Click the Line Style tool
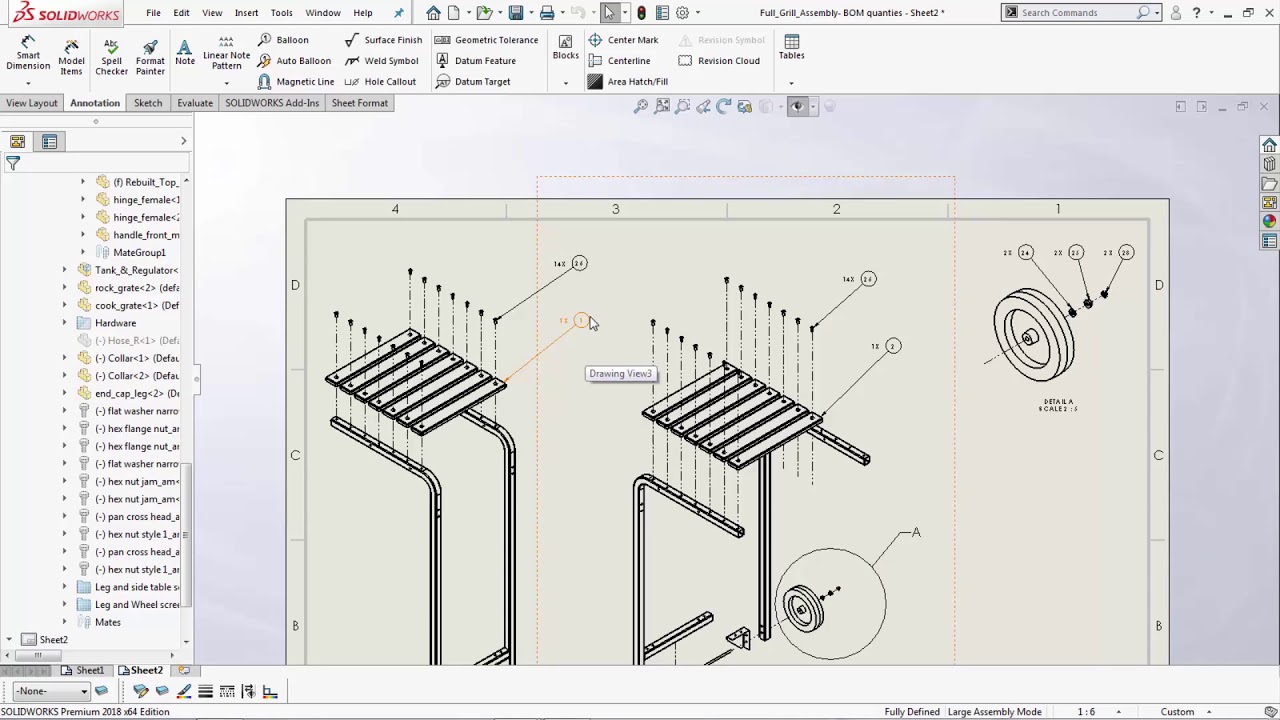The height and width of the screenshot is (720, 1280). (227, 691)
